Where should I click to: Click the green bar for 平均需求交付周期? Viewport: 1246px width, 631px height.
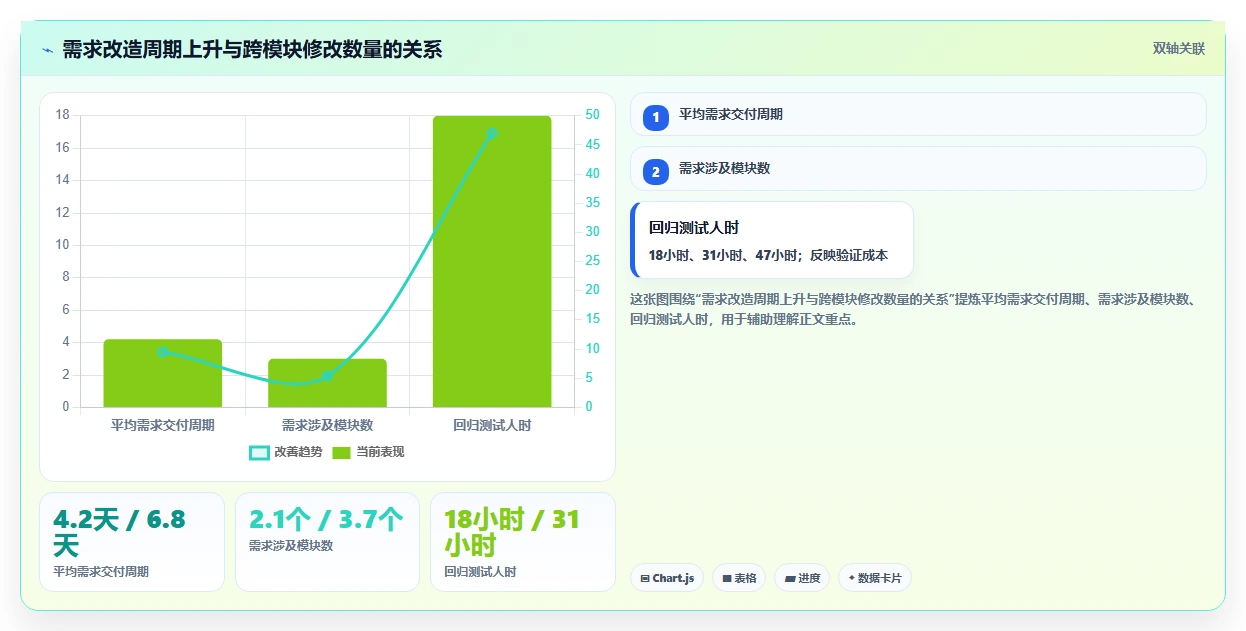click(x=163, y=373)
